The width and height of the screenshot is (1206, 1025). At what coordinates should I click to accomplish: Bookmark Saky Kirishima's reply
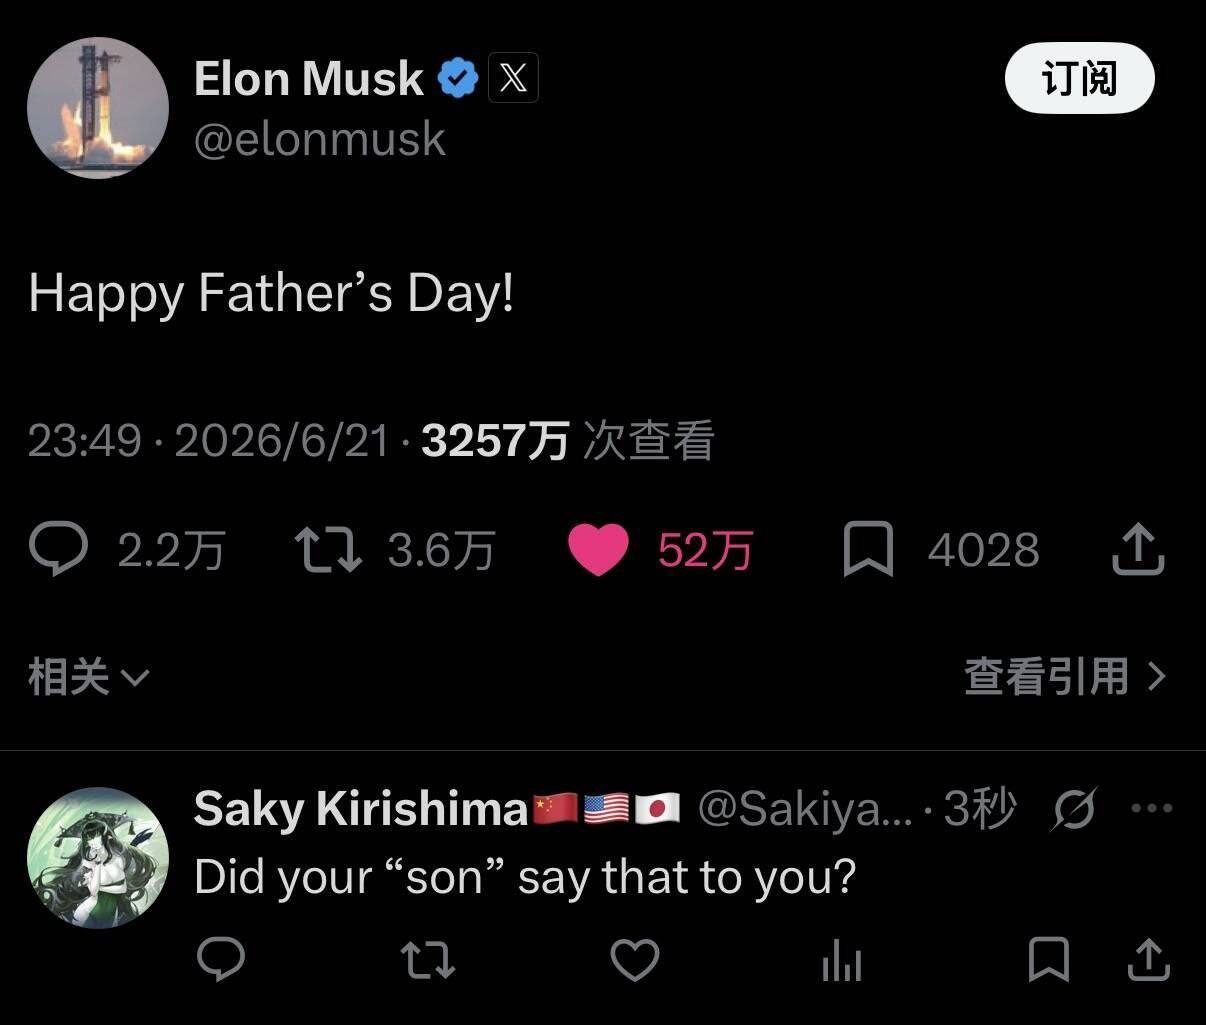pyautogui.click(x=1049, y=960)
